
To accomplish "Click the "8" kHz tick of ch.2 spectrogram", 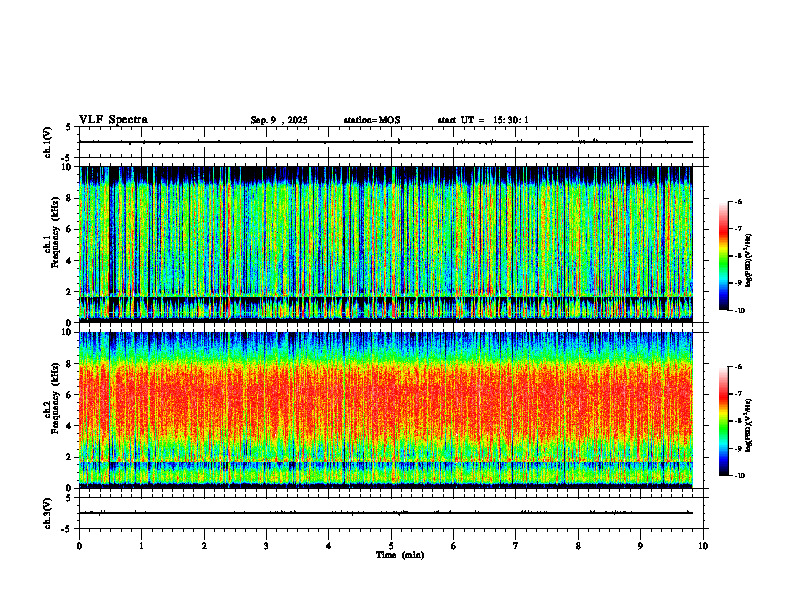I will (70, 364).
